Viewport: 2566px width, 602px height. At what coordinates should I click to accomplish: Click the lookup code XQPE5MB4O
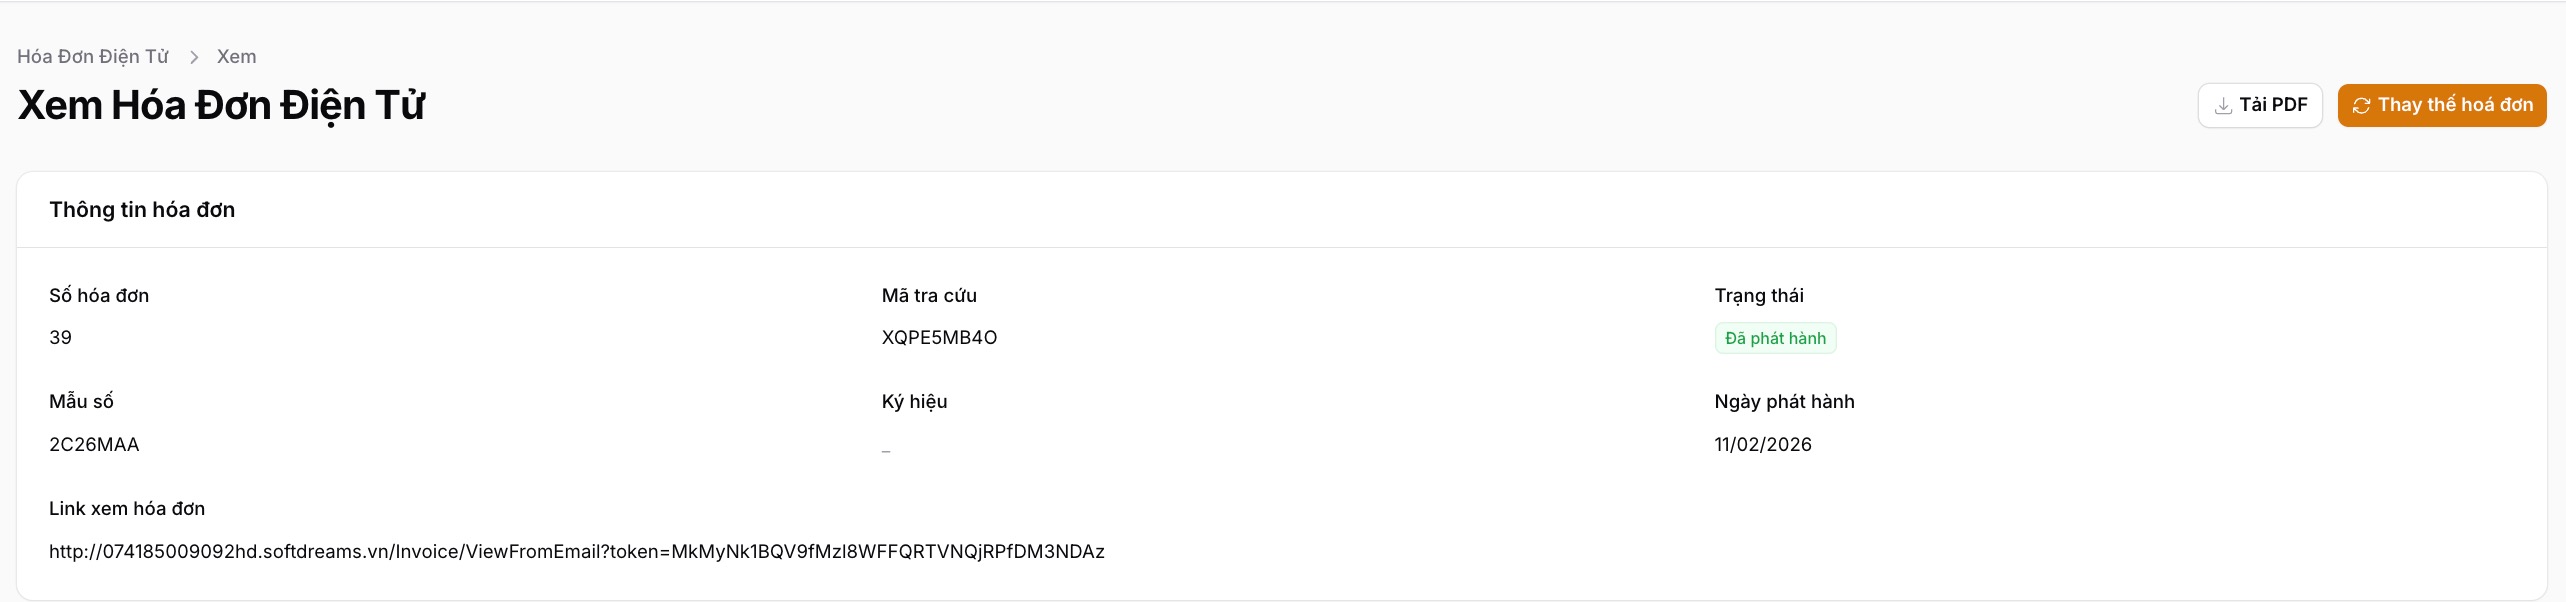click(939, 338)
